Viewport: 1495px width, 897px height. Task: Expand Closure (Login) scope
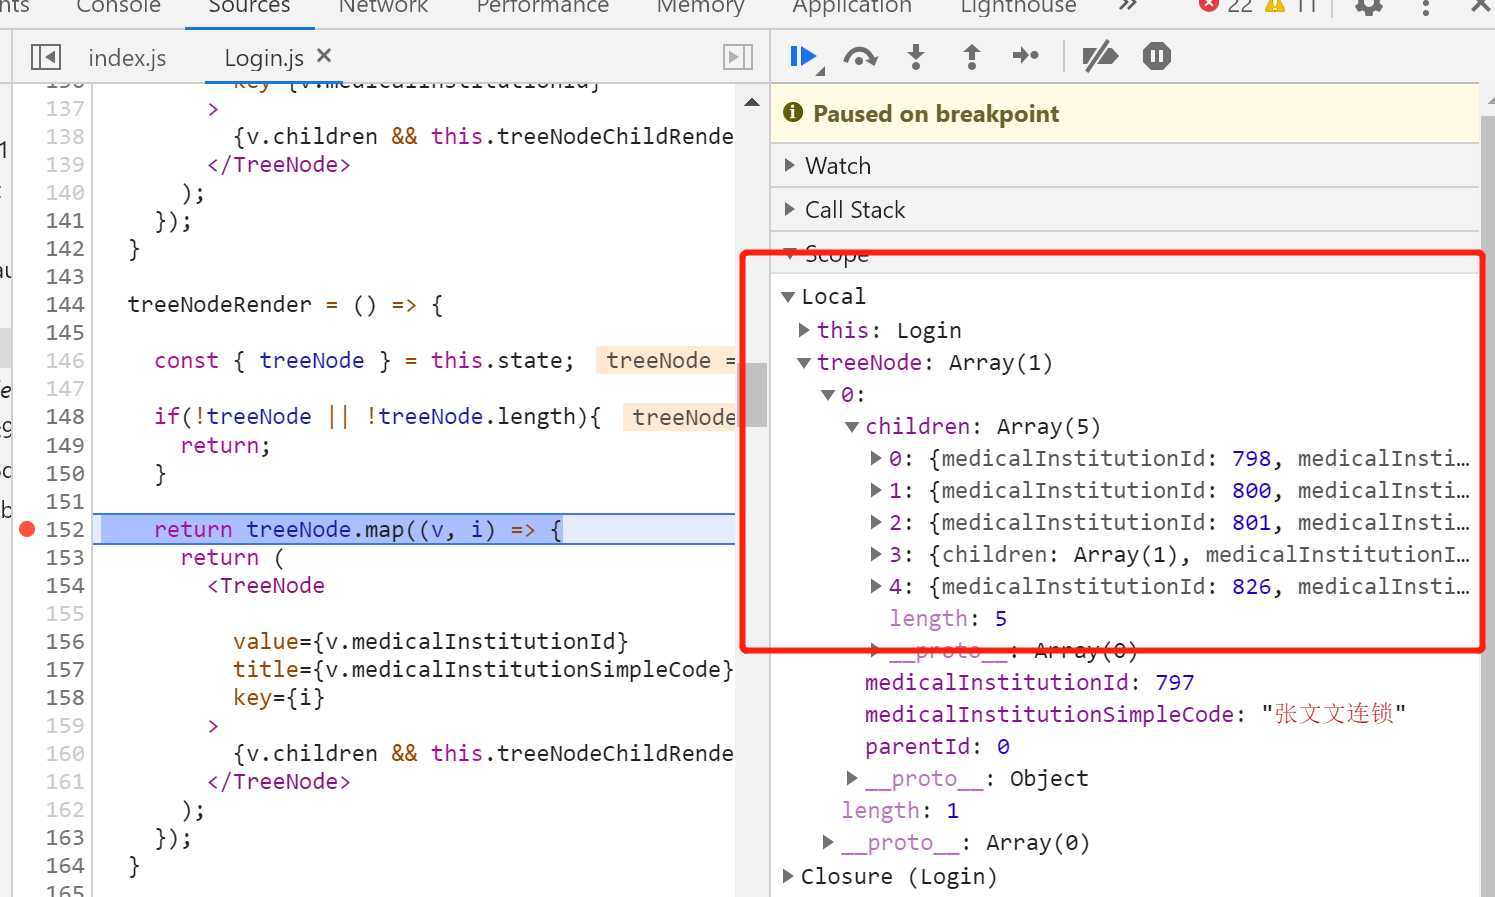(x=788, y=877)
